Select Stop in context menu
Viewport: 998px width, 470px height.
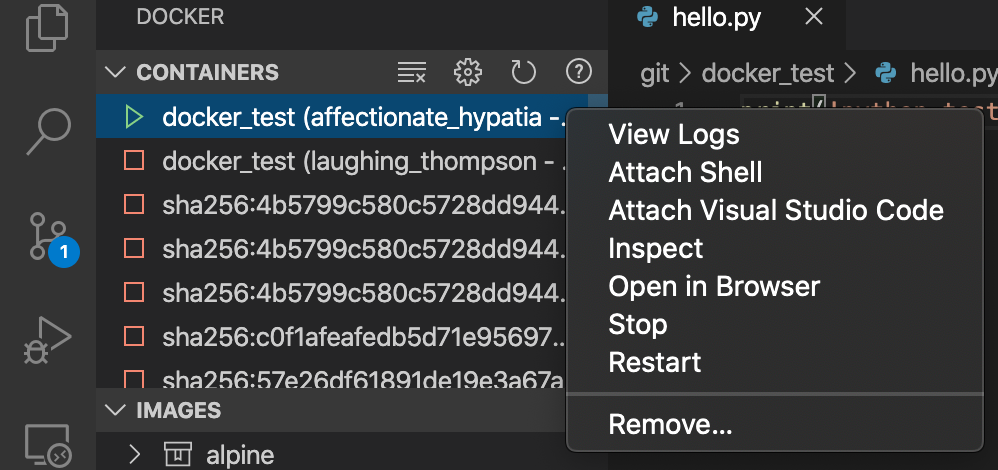point(638,325)
